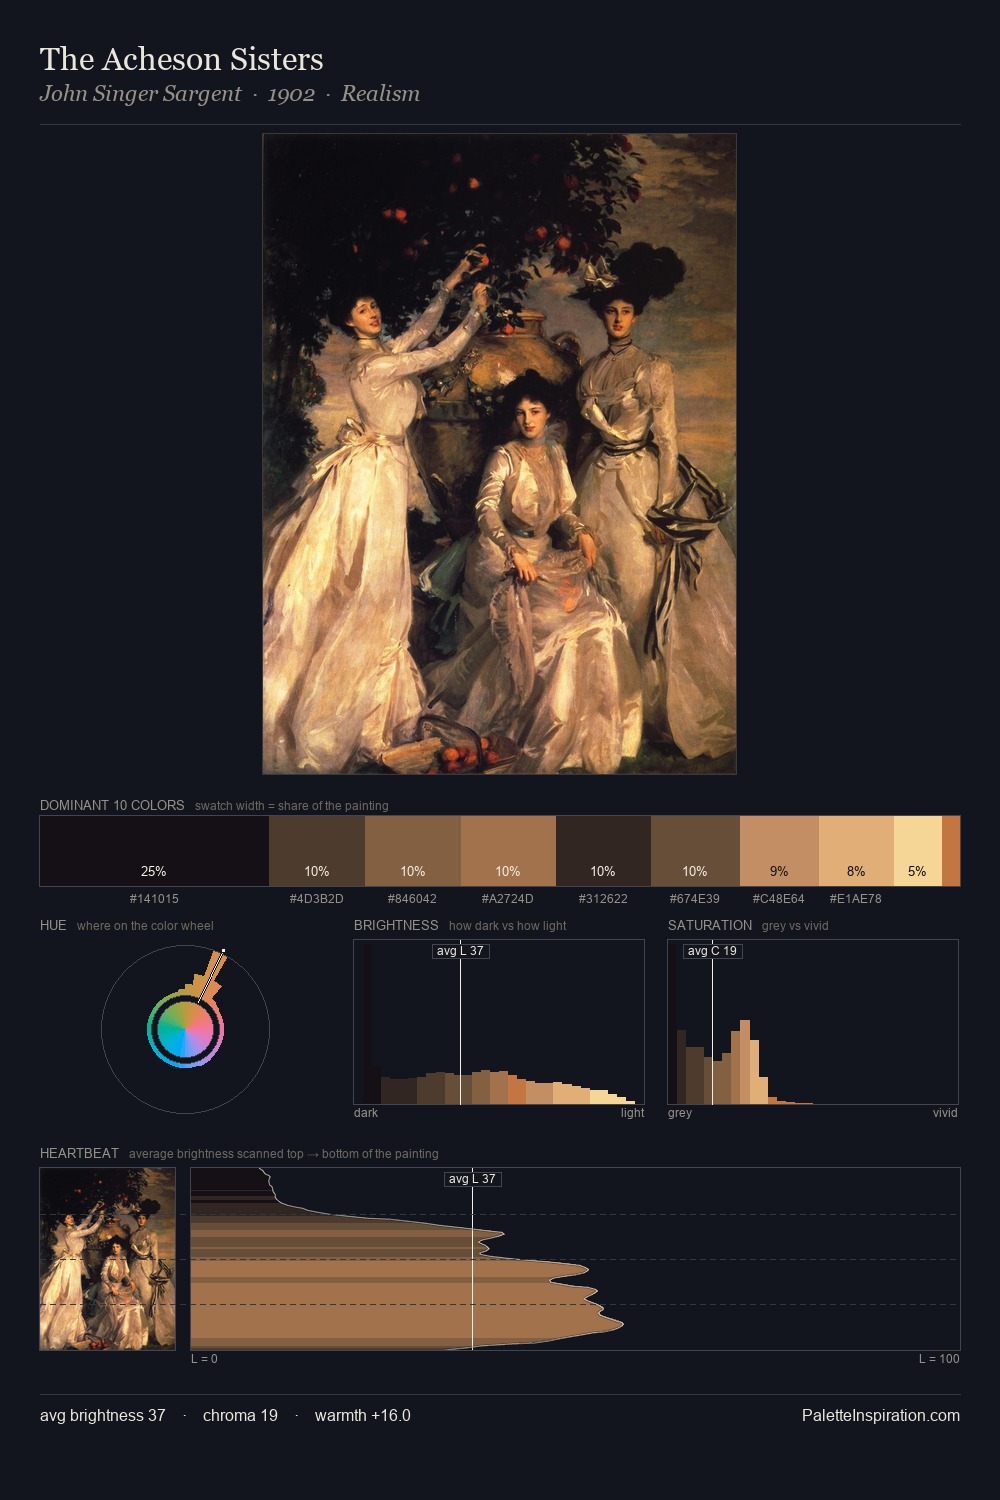Click the note "swatch width = share of the painting"
The height and width of the screenshot is (1500, 1000).
pyautogui.click(x=291, y=806)
